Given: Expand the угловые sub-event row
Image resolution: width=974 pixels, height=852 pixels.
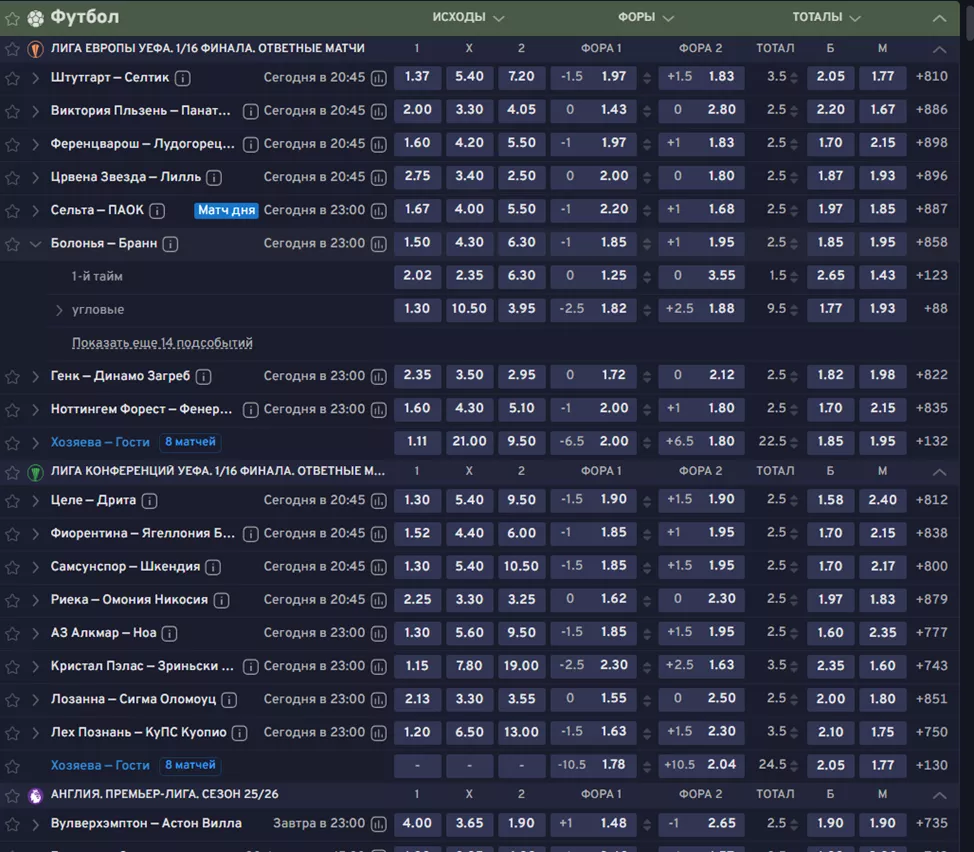Looking at the screenshot, I should click(59, 310).
